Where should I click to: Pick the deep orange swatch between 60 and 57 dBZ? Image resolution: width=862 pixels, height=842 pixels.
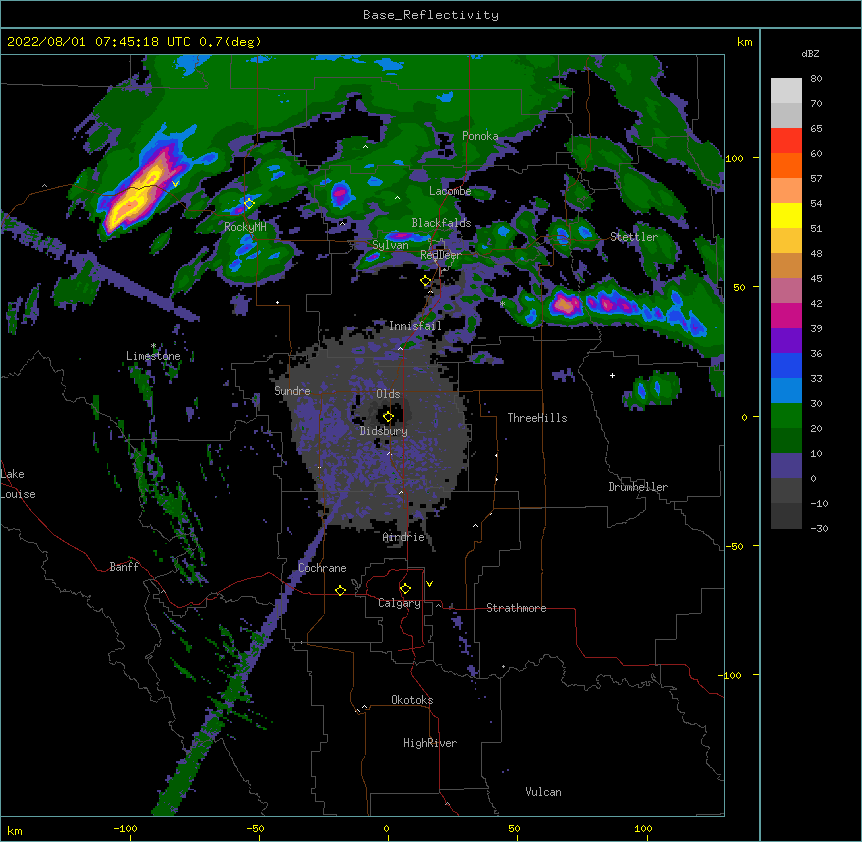[x=786, y=165]
